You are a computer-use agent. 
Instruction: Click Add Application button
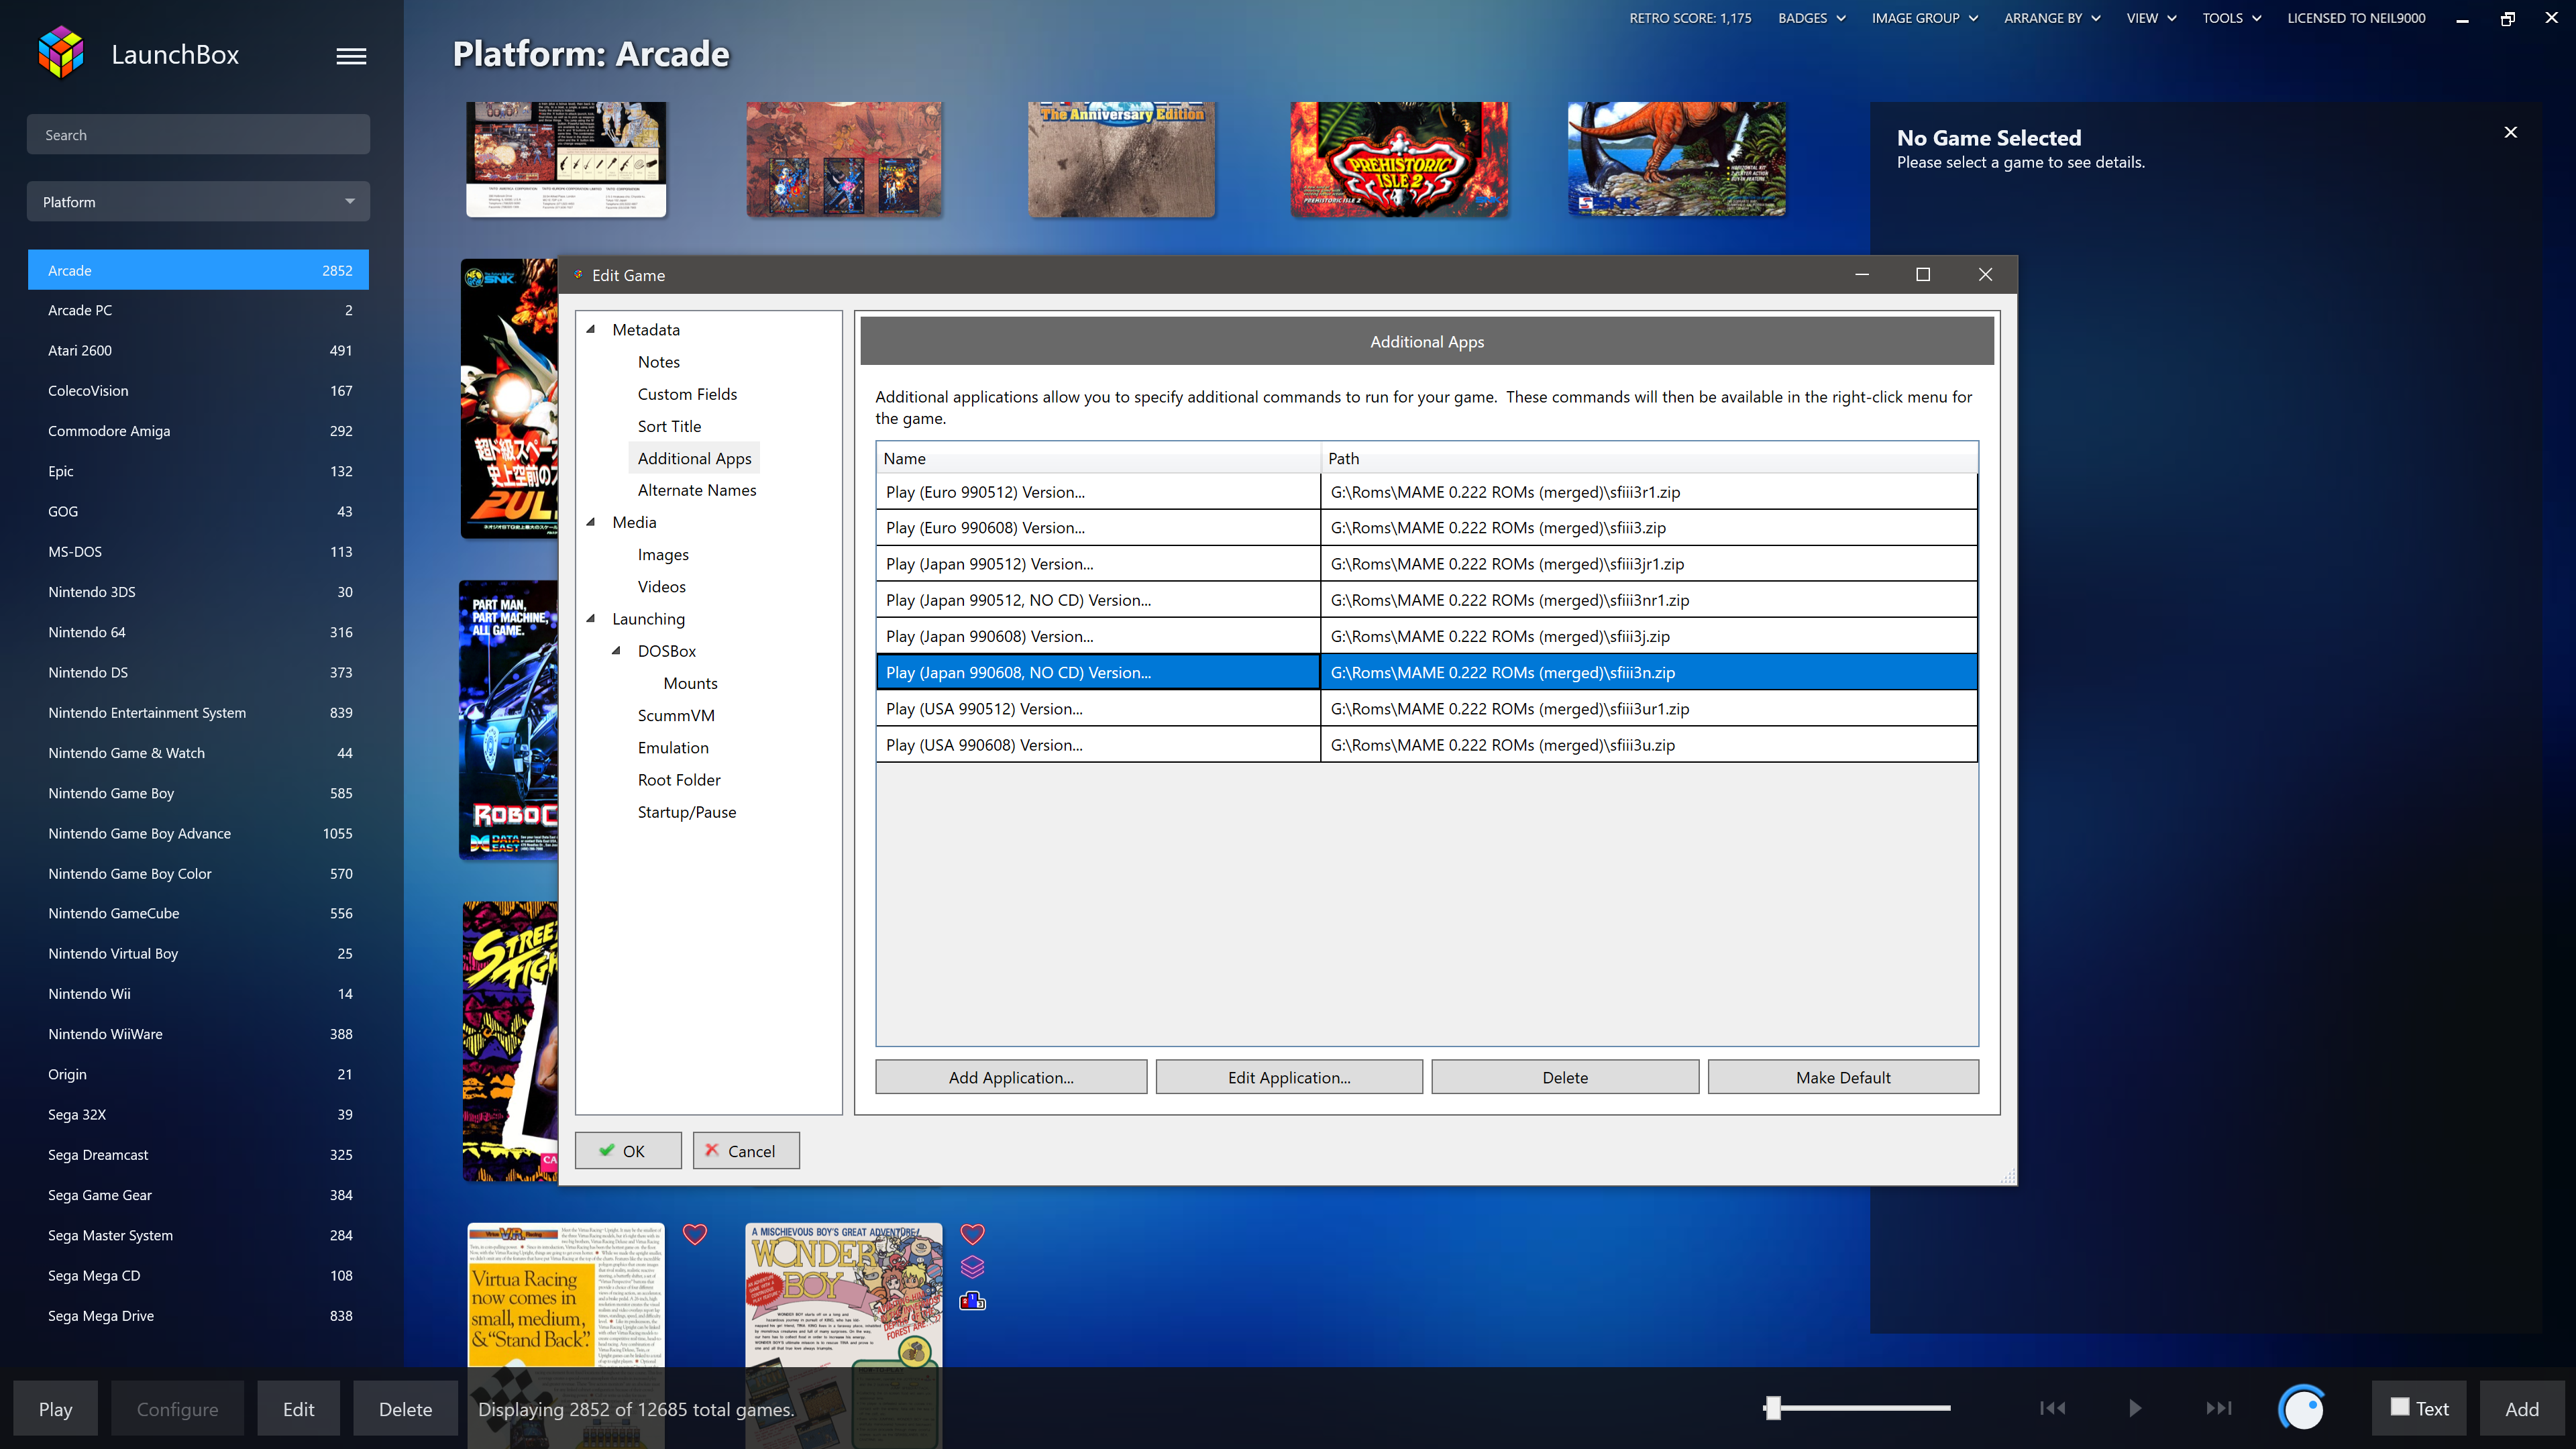[x=1011, y=1077]
